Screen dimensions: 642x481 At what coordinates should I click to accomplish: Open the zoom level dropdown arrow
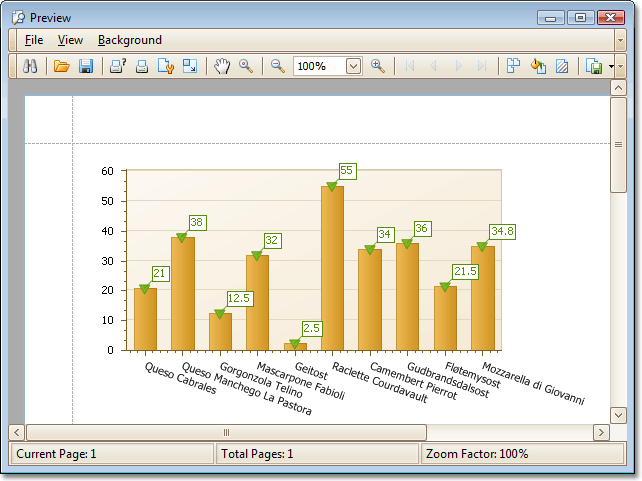(353, 66)
